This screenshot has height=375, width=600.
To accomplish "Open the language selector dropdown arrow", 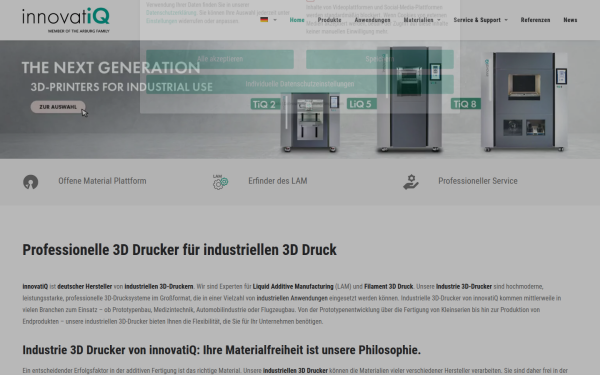I will [x=275, y=20].
